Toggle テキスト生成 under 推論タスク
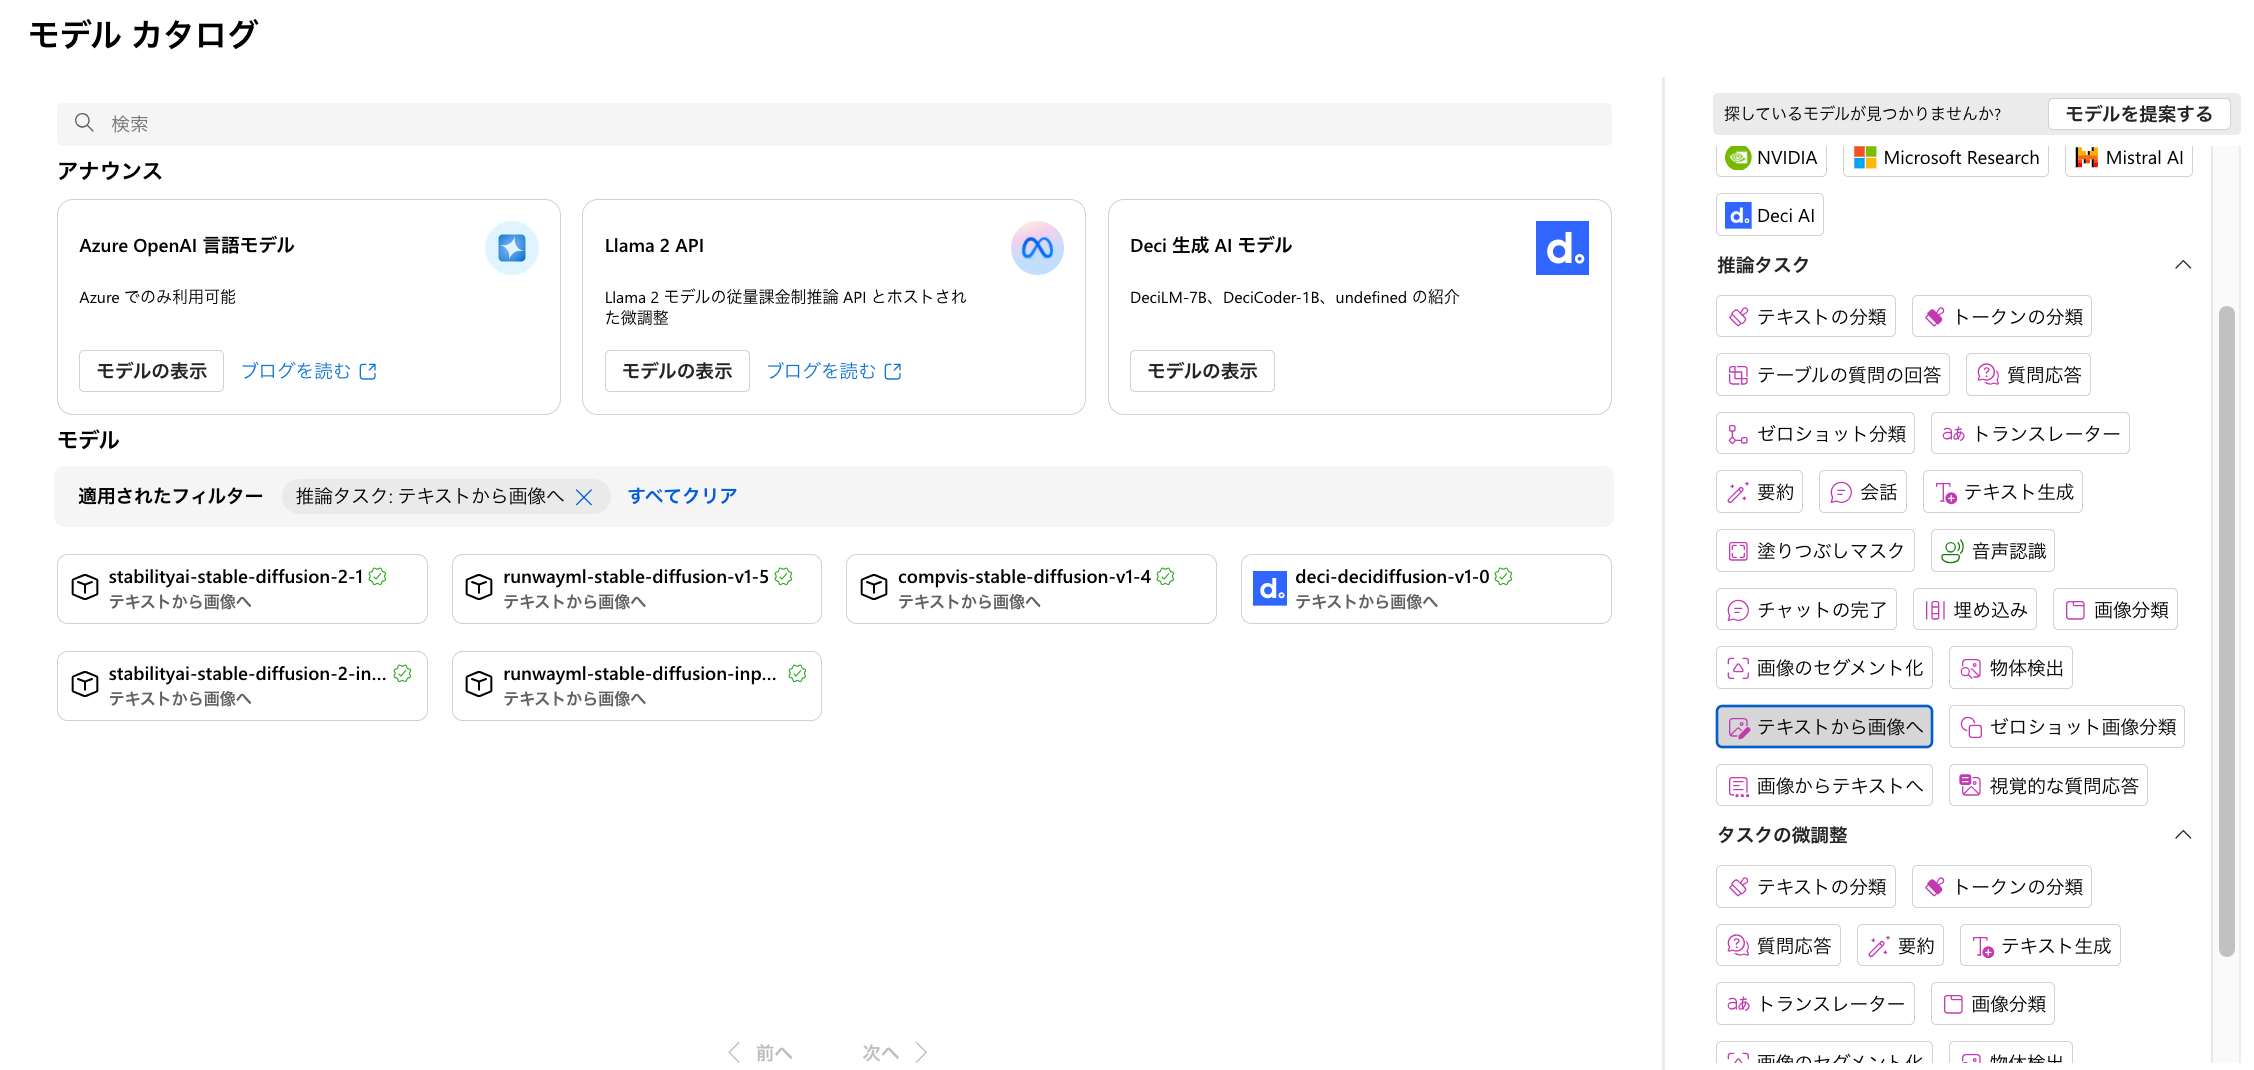2254x1070 pixels. pyautogui.click(x=2003, y=492)
